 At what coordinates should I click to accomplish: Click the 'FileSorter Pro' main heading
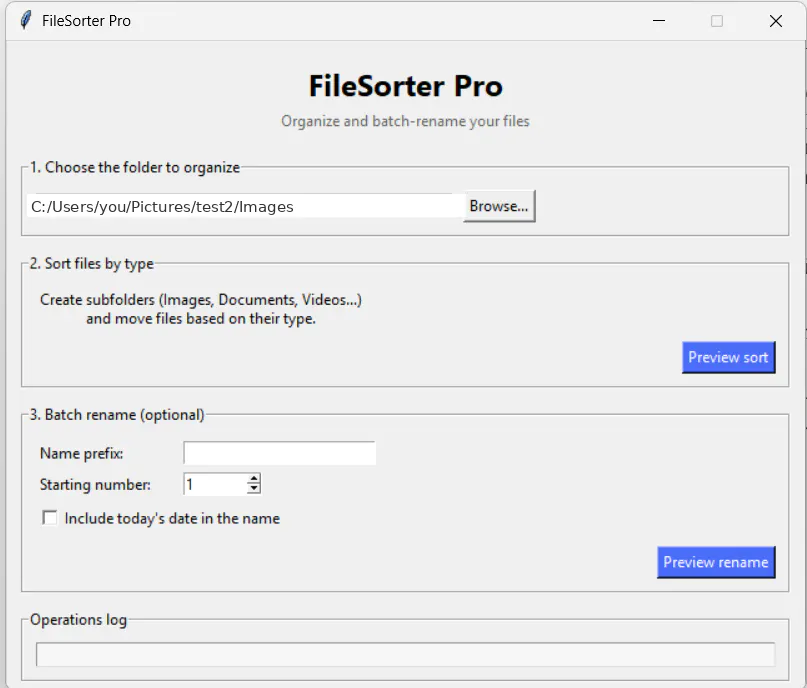coord(406,85)
